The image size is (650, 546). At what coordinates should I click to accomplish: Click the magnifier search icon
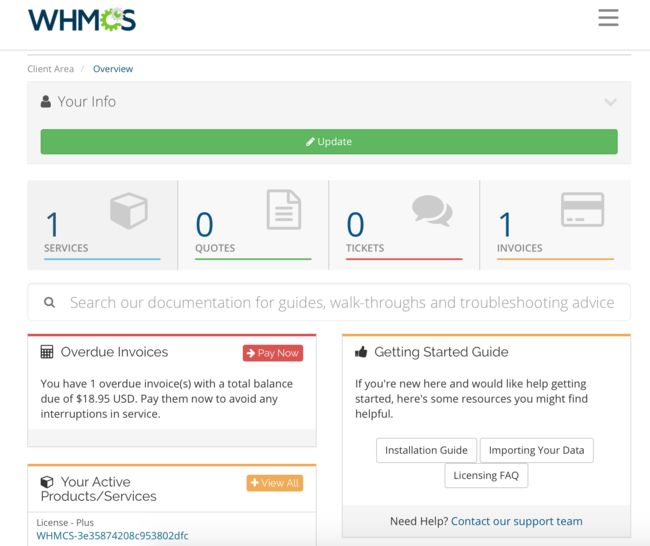(49, 303)
